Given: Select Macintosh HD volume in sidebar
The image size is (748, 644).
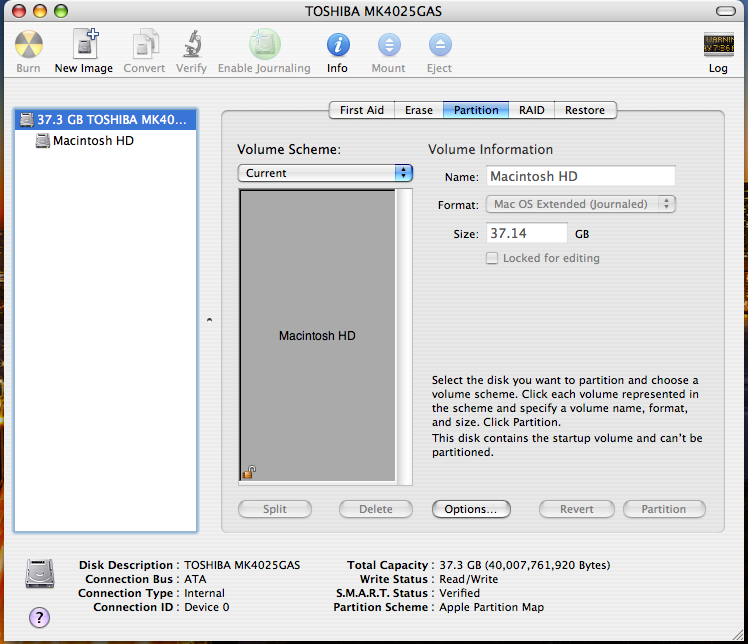Looking at the screenshot, I should pyautogui.click(x=105, y=141).
